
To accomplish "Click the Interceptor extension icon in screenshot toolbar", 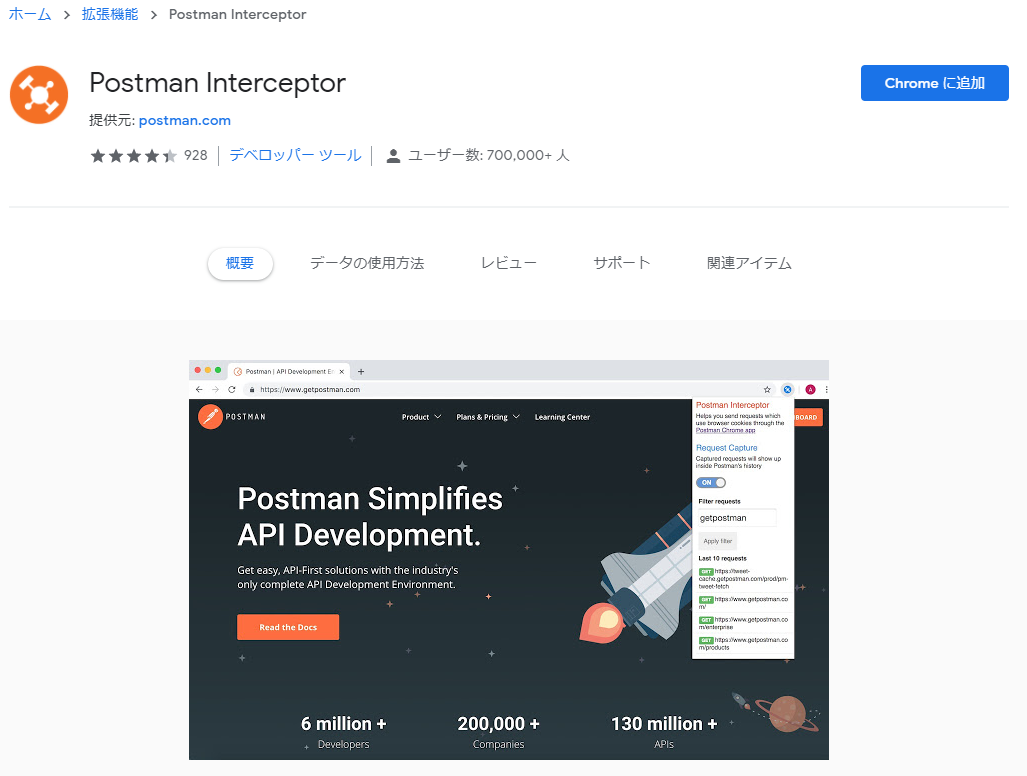I will [787, 390].
